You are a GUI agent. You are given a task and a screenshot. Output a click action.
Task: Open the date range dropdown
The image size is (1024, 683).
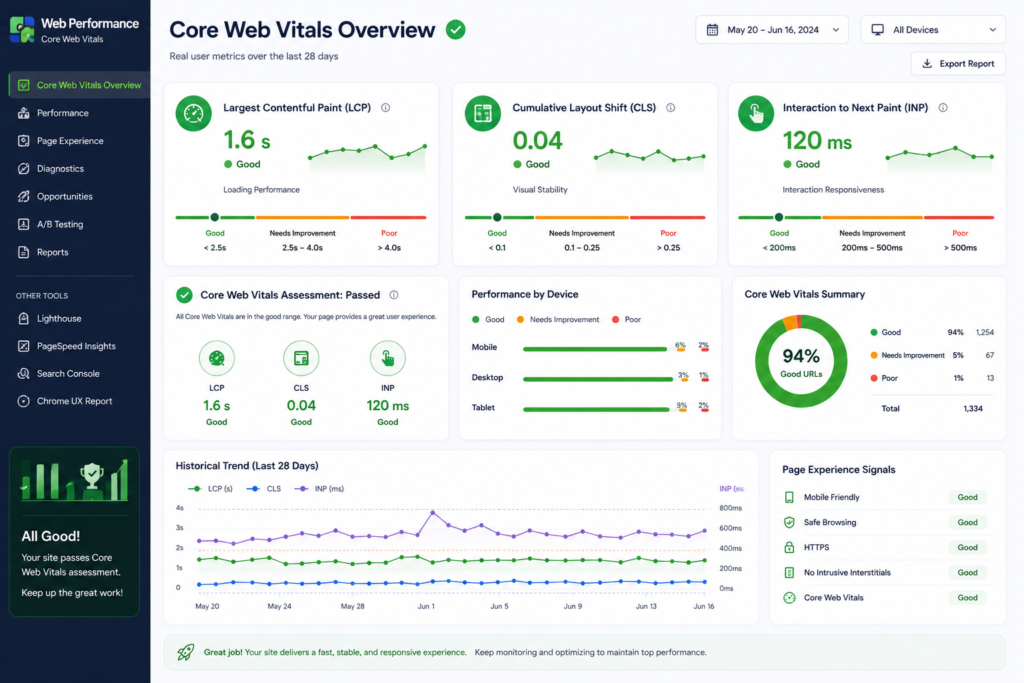click(772, 30)
